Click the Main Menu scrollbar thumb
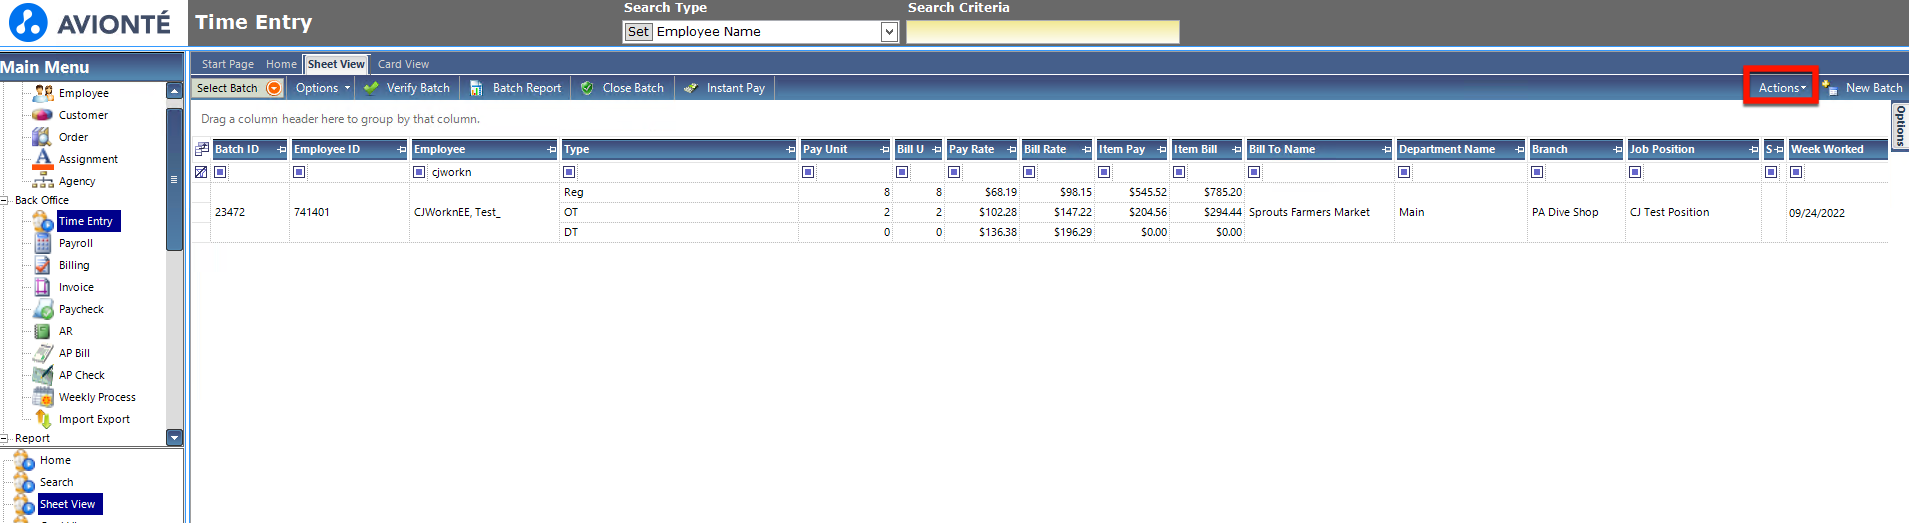 [x=174, y=179]
